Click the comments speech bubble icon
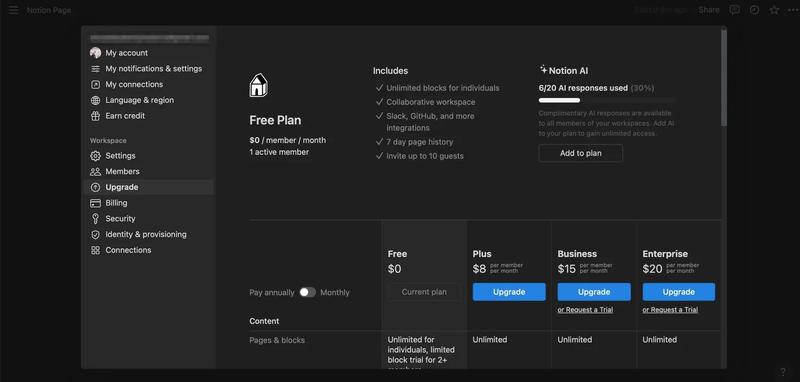Screen dimensions: 800x382 pos(734,10)
